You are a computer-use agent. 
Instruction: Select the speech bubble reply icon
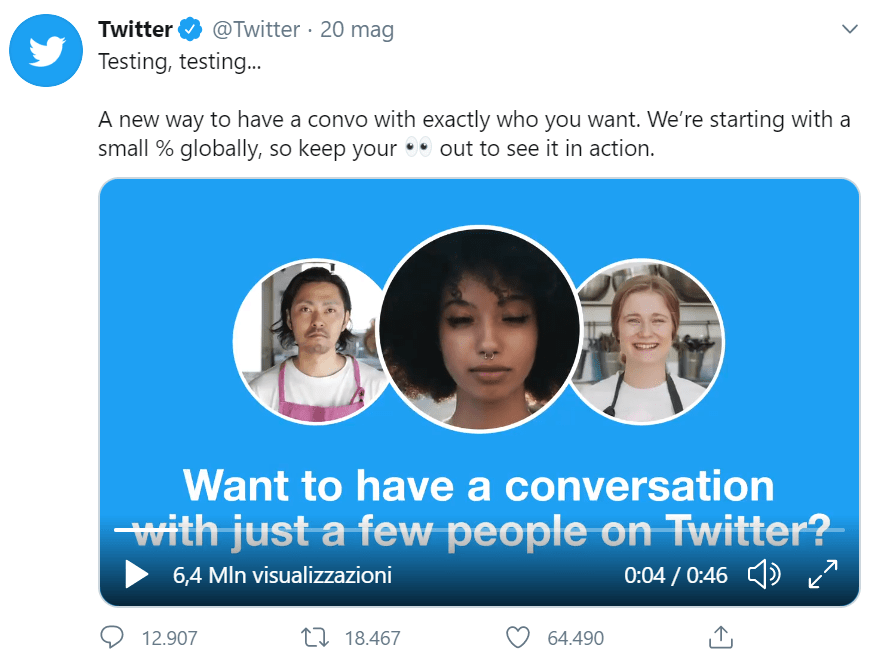click(x=111, y=637)
